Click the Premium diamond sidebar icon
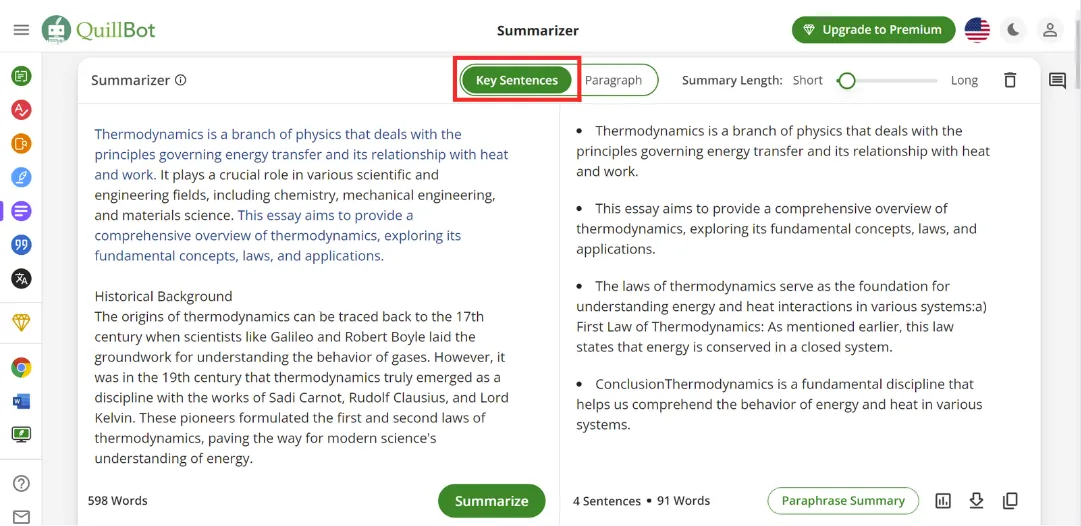This screenshot has height=526, width=1081. coord(21,323)
